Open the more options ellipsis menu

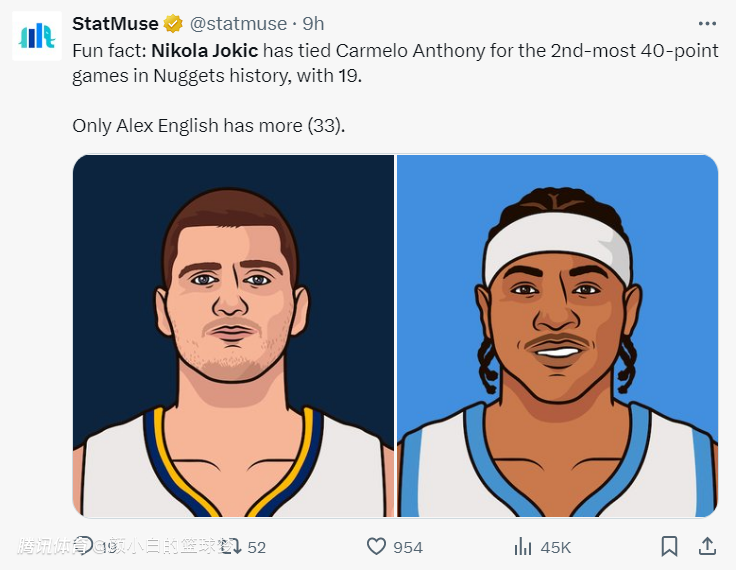(x=708, y=23)
